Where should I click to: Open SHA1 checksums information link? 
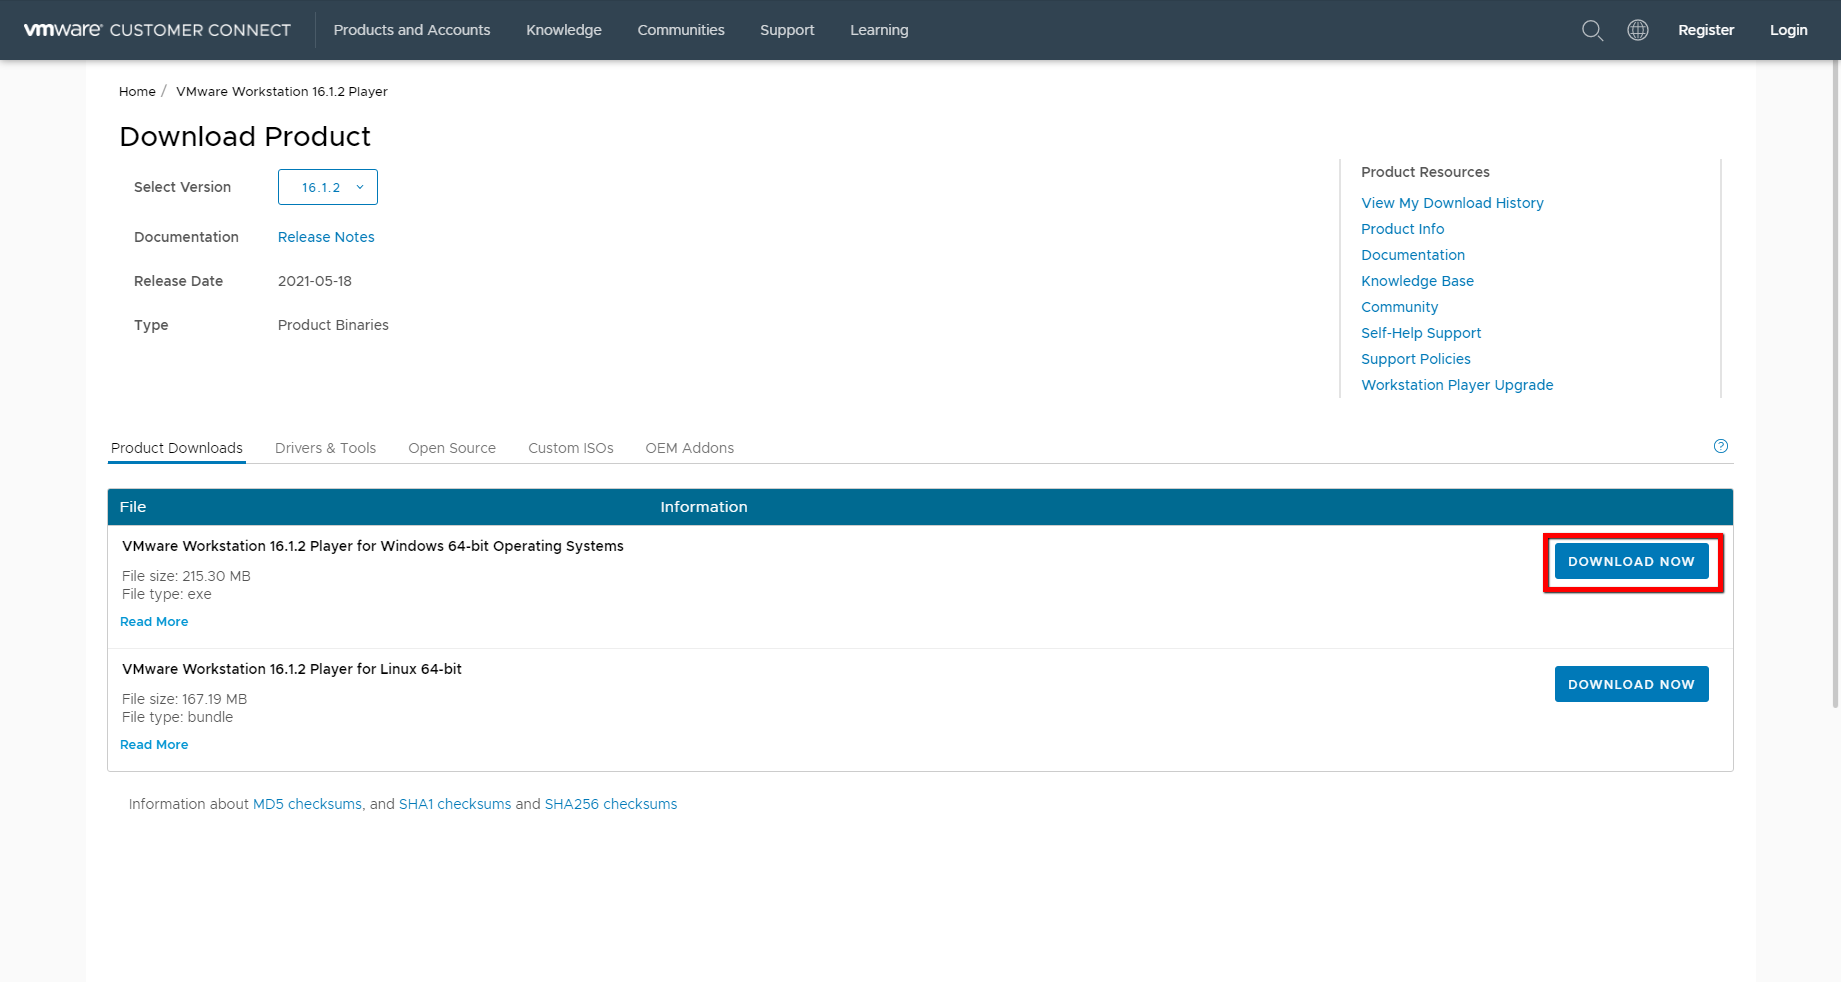455,804
